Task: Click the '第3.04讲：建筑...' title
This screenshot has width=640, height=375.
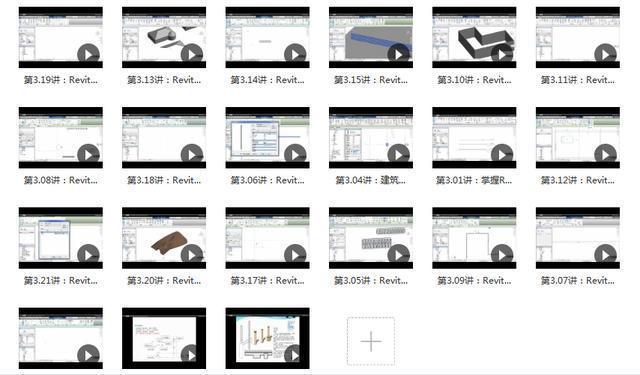Action: click(x=371, y=180)
